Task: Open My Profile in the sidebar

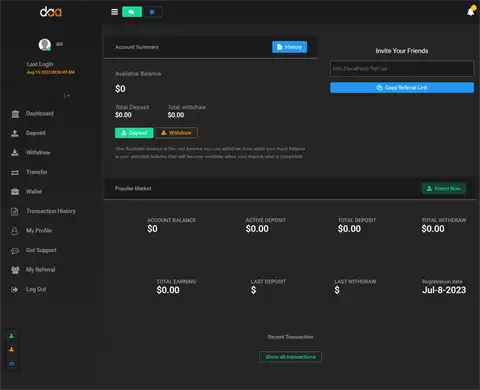Action: point(39,230)
